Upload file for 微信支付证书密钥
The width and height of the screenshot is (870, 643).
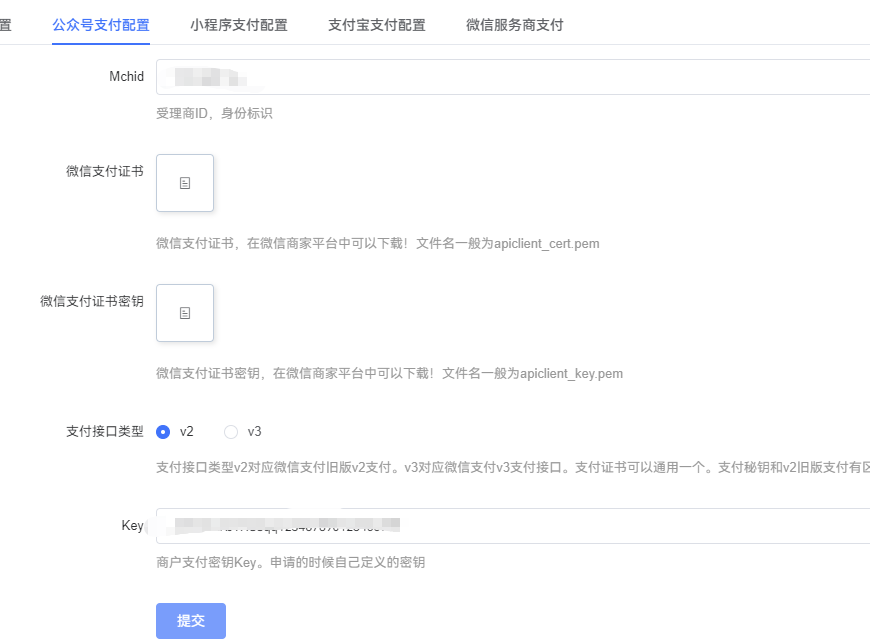pos(185,313)
